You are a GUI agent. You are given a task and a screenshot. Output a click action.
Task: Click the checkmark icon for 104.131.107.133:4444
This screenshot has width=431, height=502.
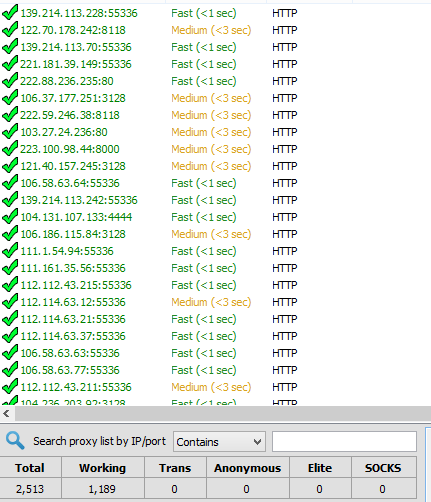click(x=10, y=217)
